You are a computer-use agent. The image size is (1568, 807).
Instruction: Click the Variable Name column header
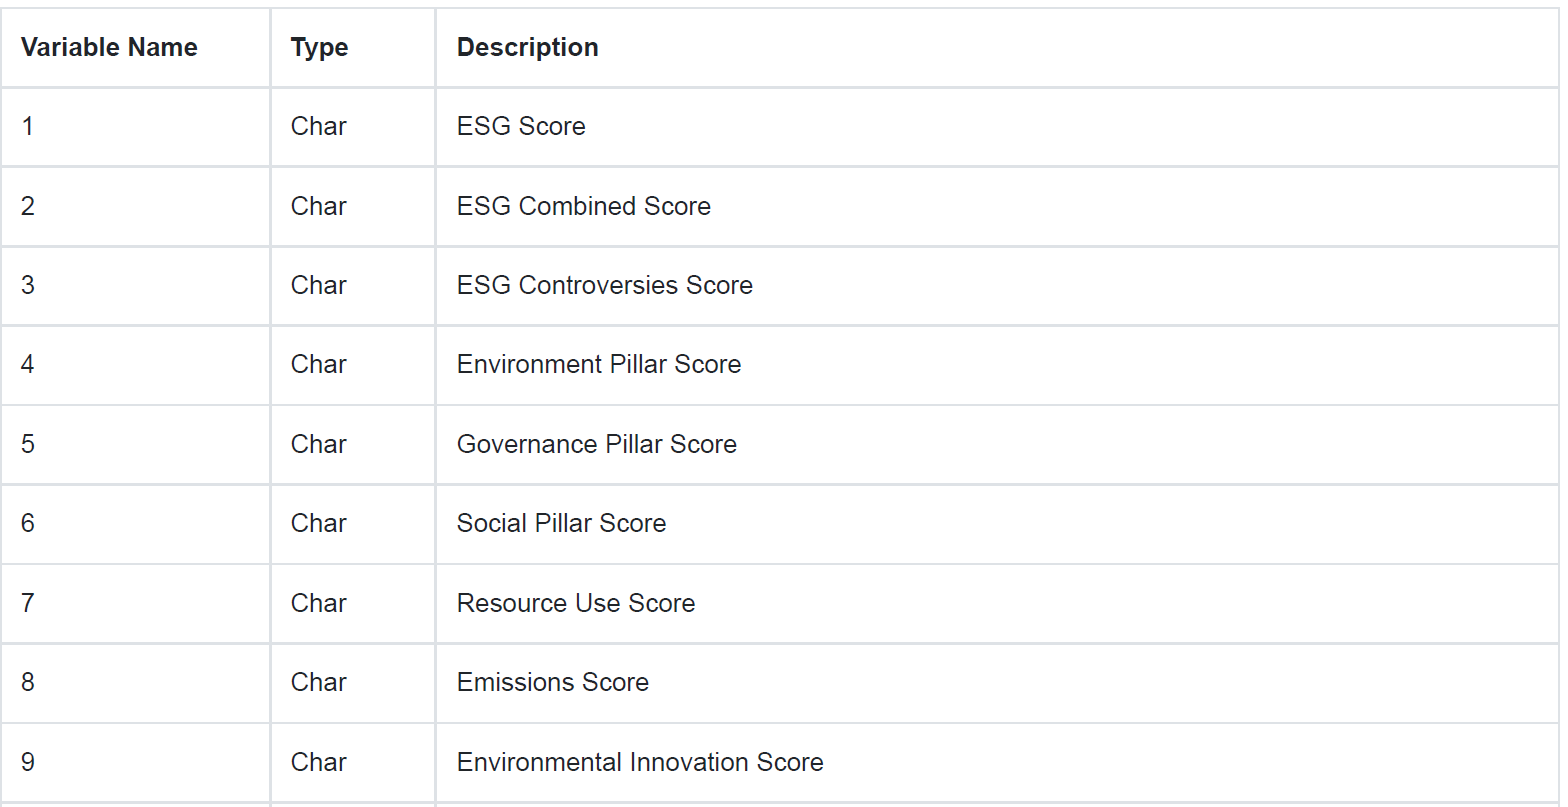click(109, 47)
